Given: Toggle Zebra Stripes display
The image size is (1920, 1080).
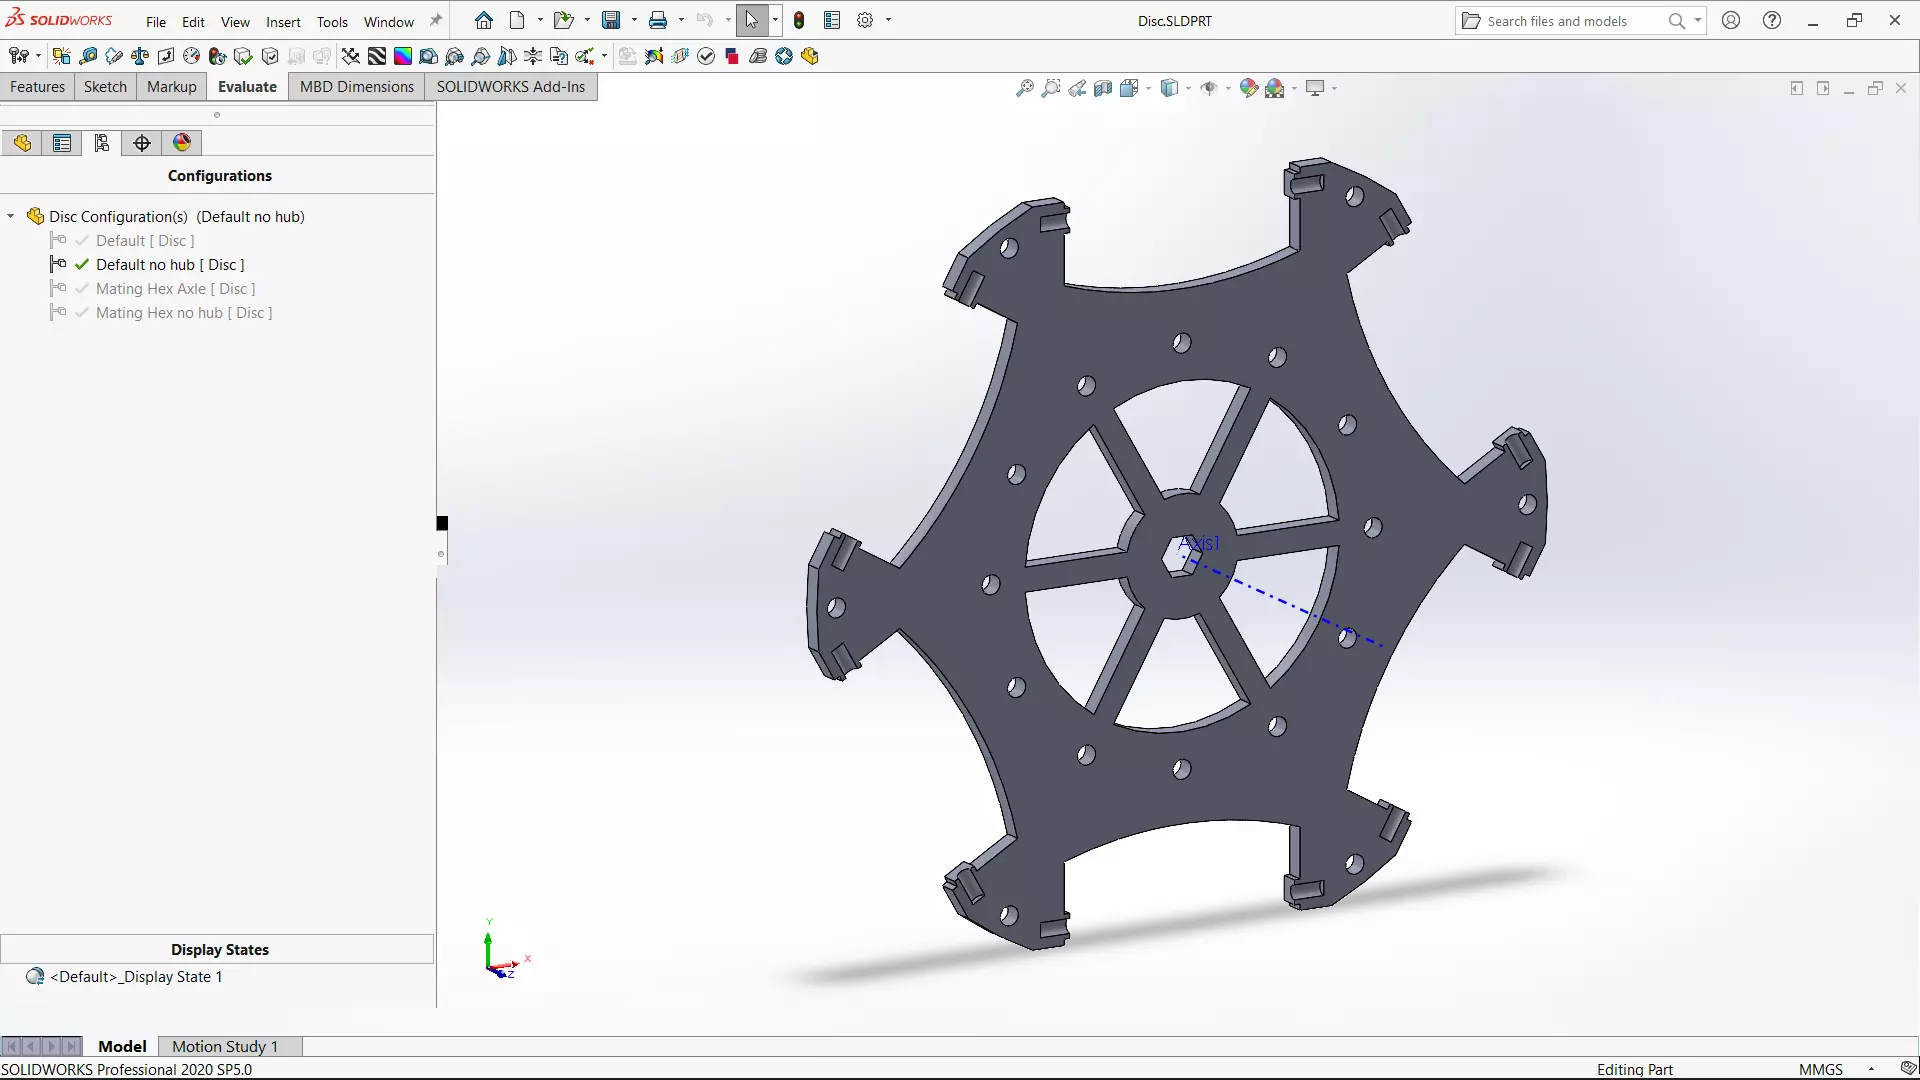Looking at the screenshot, I should point(377,56).
